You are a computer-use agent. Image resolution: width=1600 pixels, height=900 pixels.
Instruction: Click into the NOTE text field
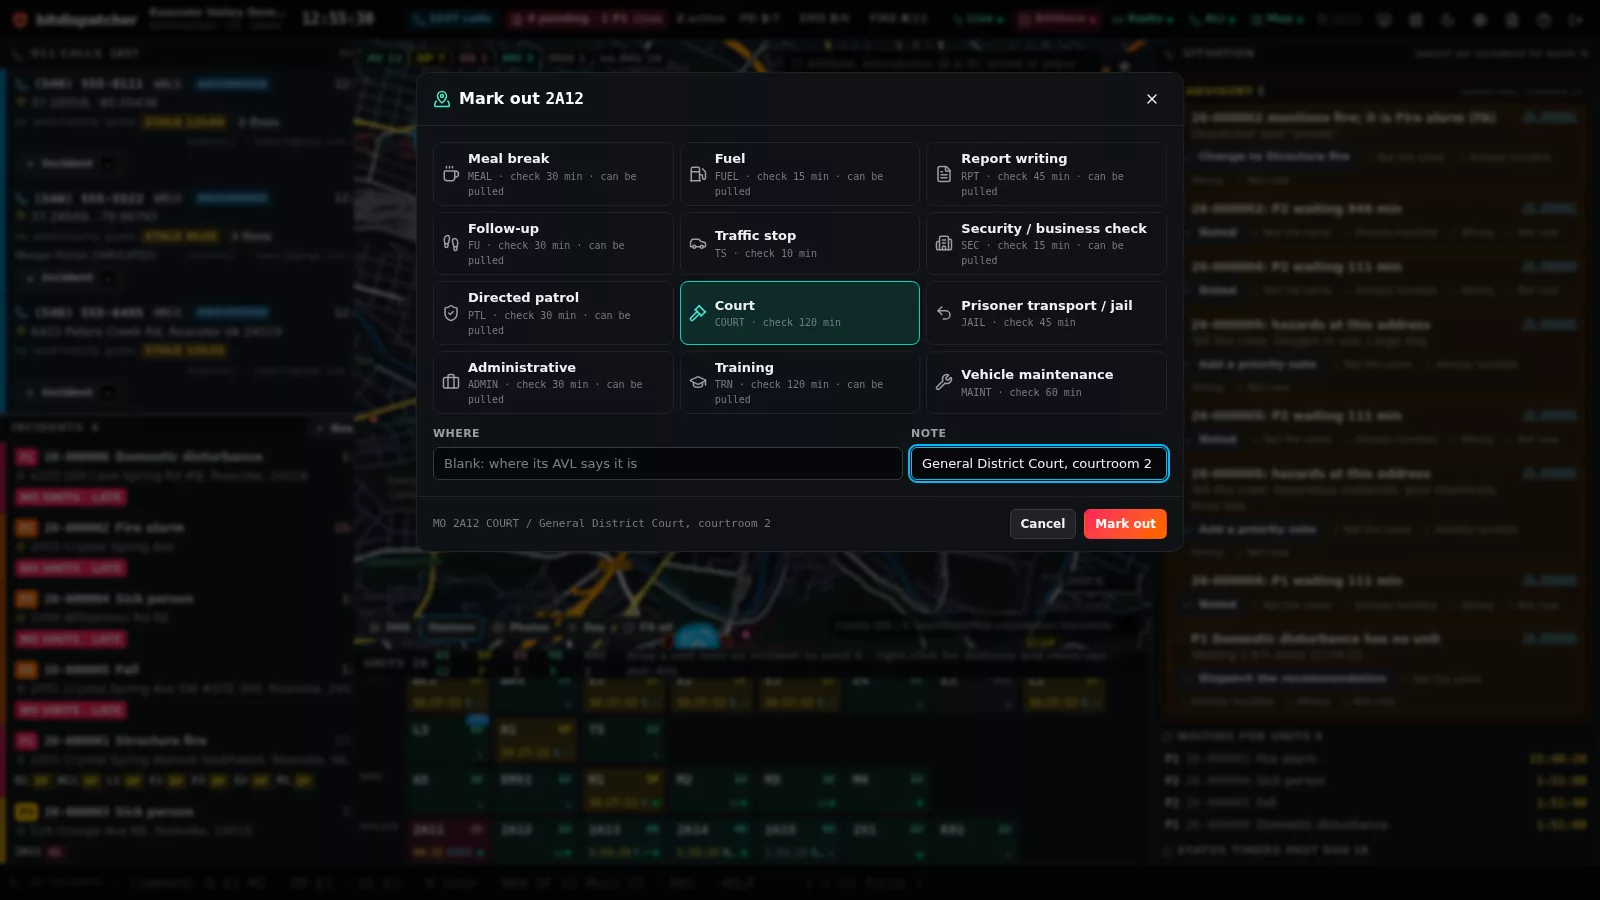(1039, 464)
